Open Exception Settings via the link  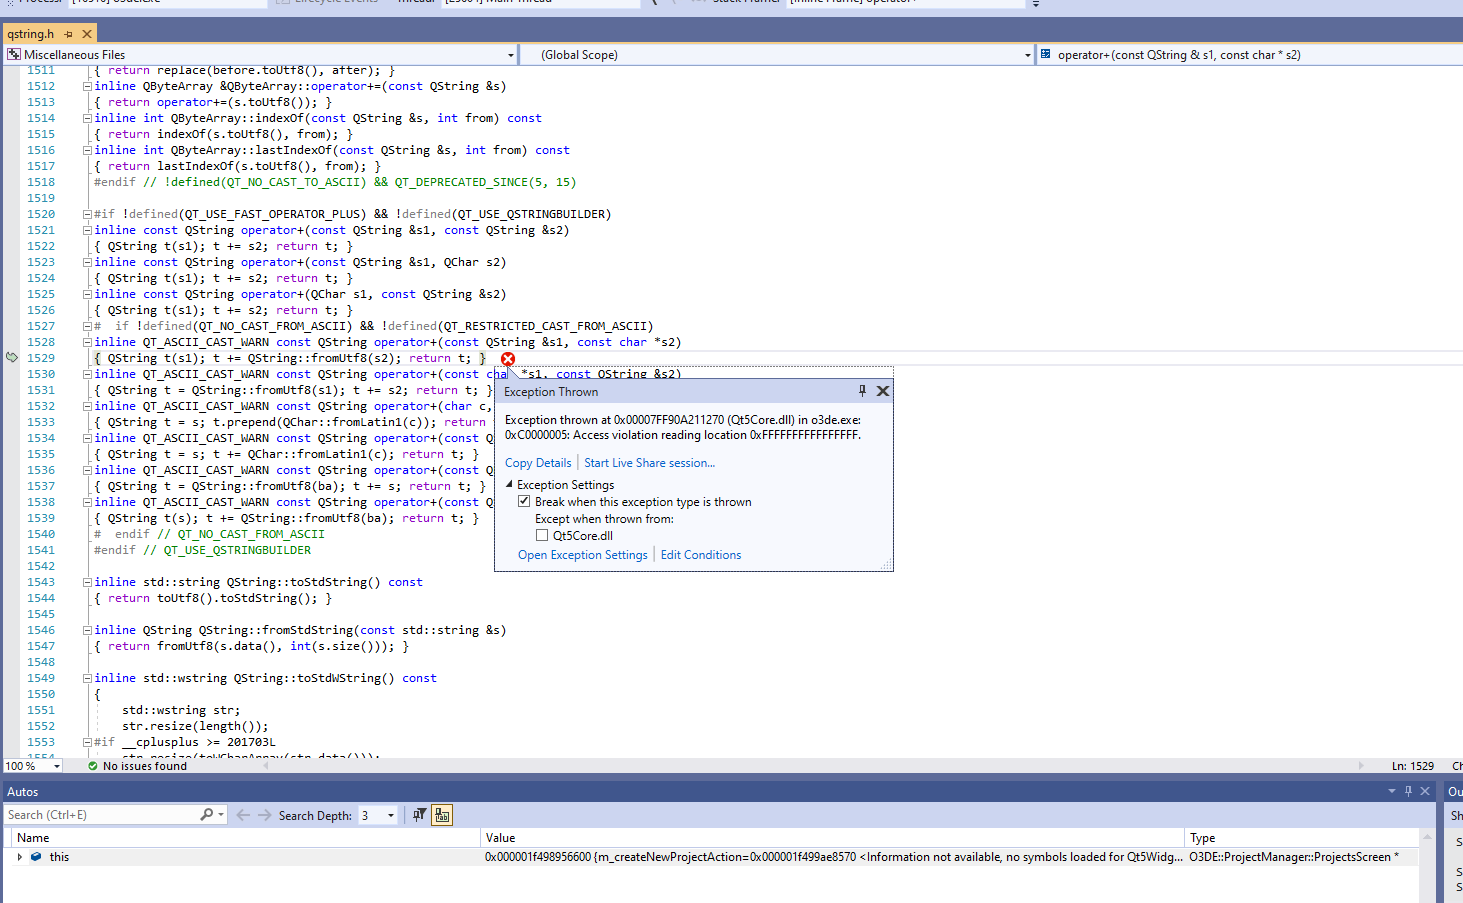[582, 554]
